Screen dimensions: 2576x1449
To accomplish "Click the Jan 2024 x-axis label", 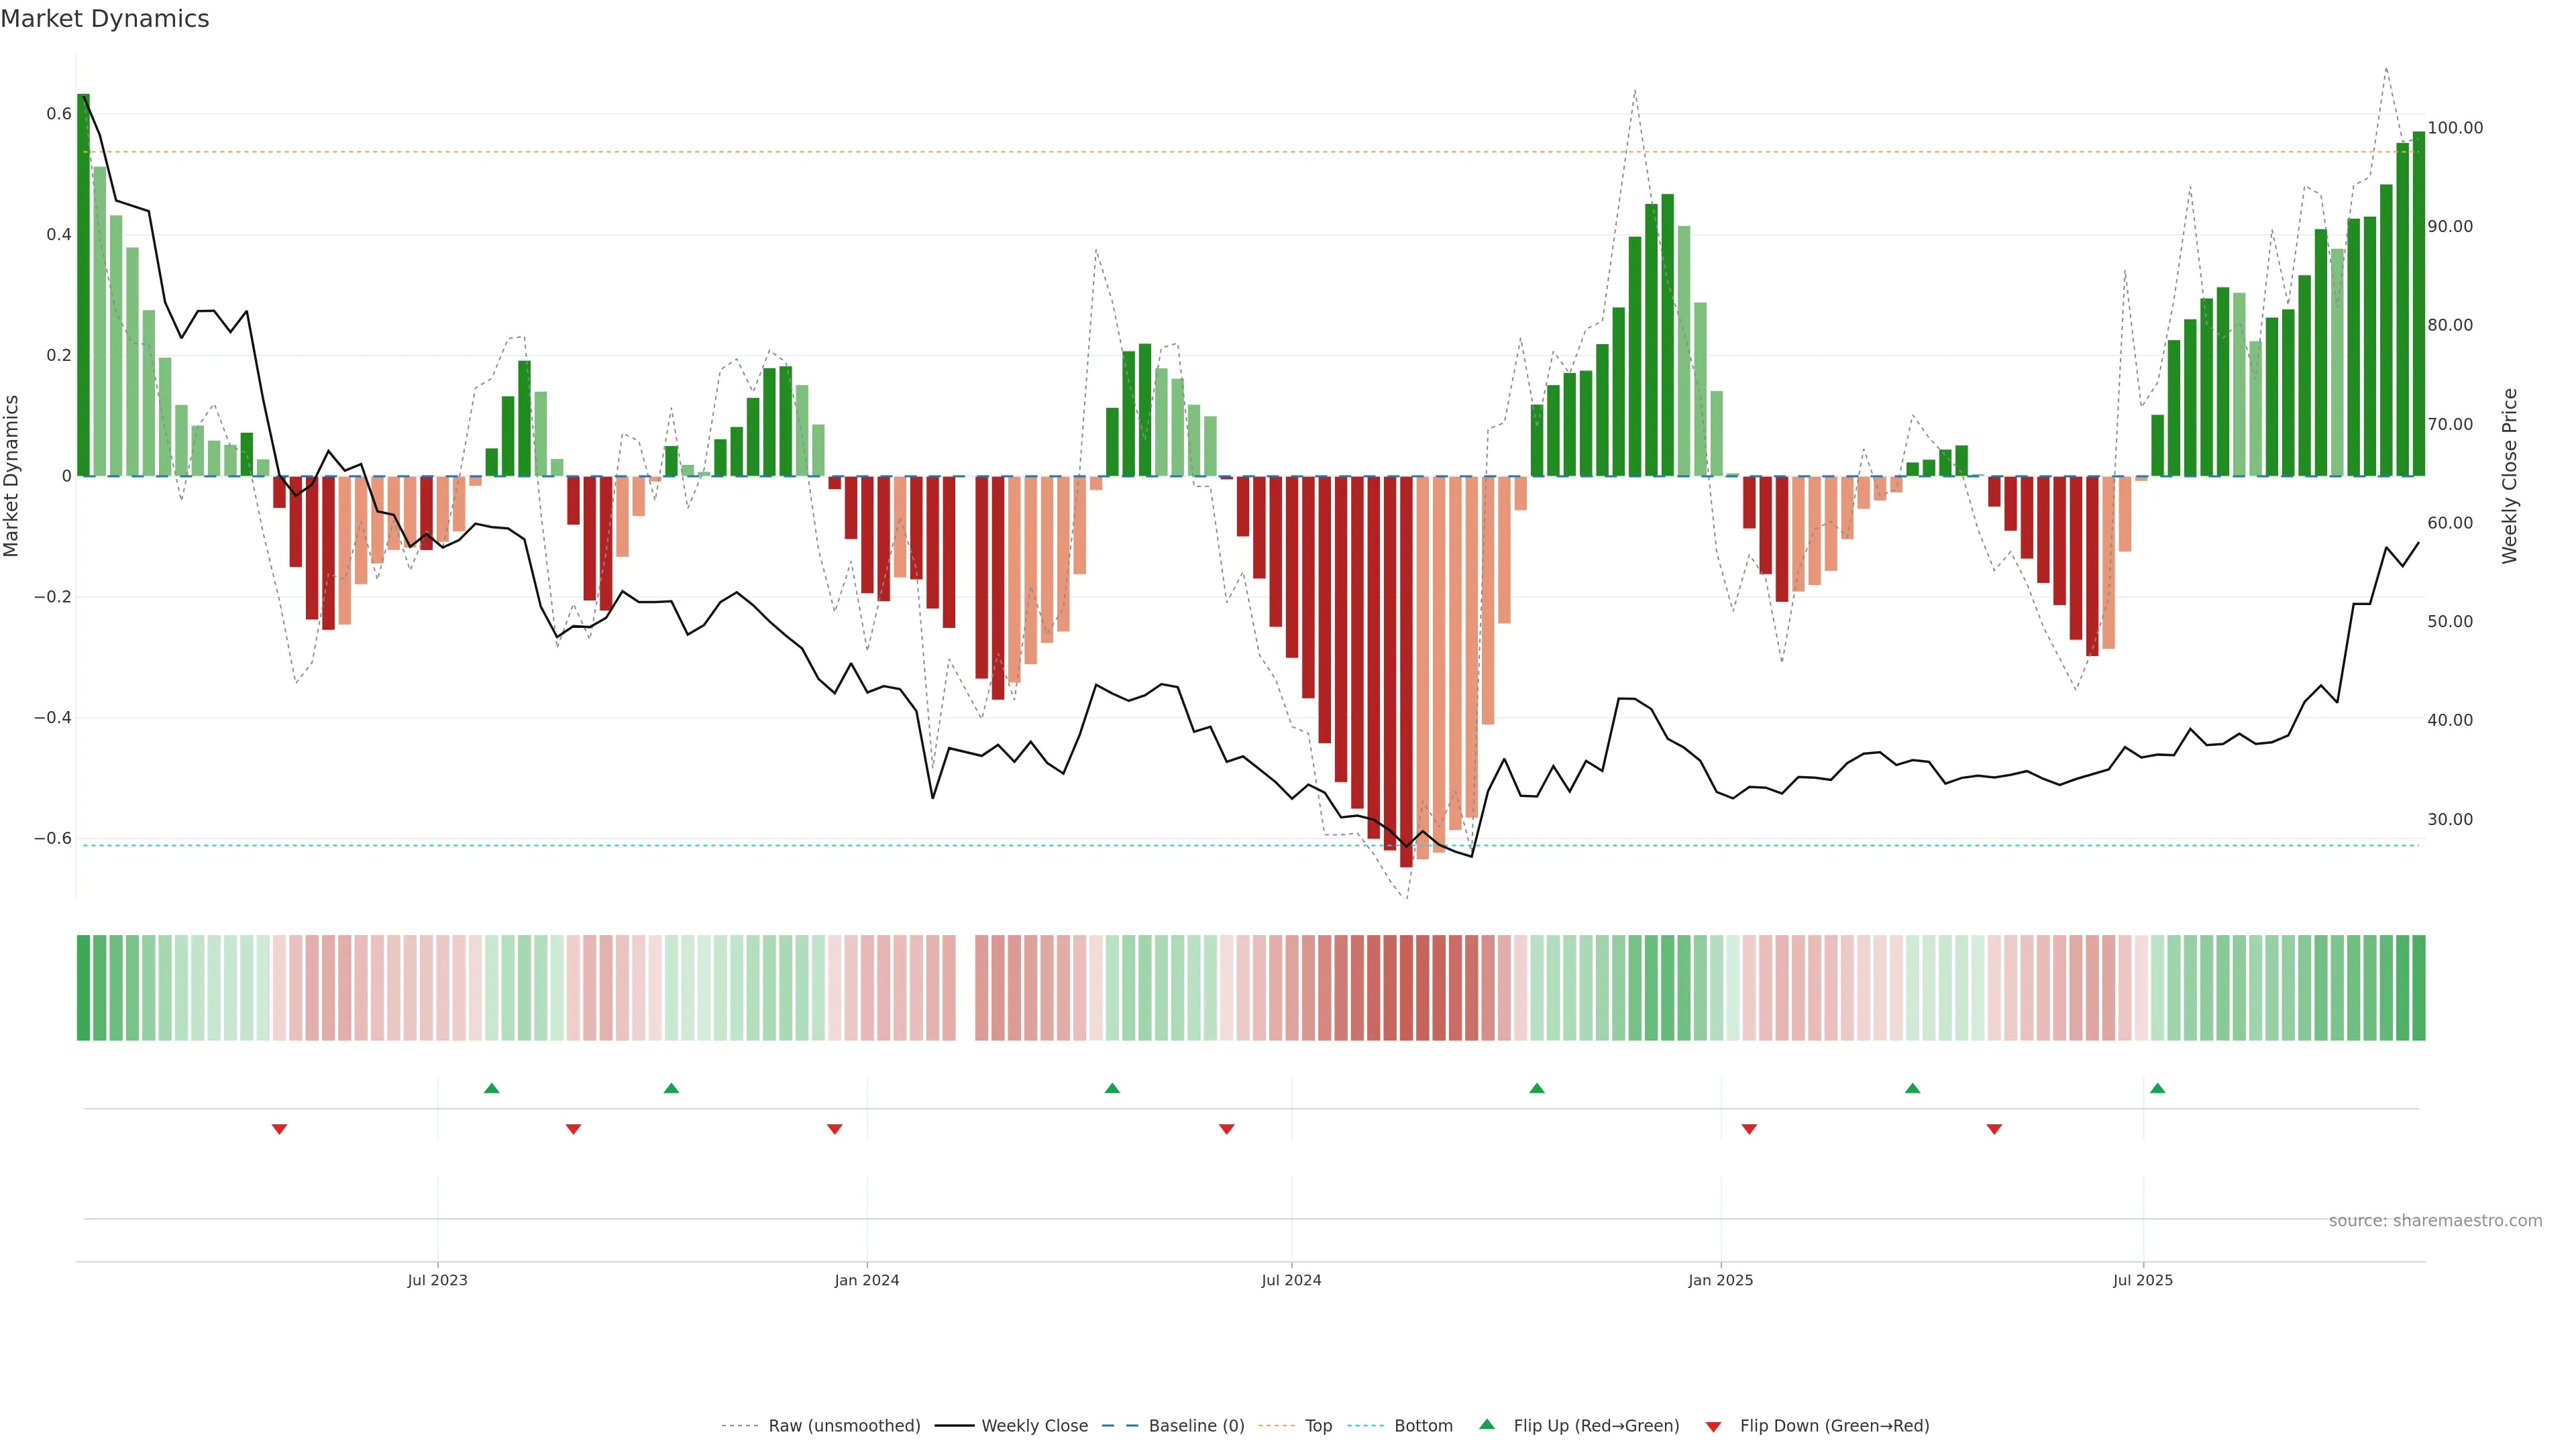I will tap(867, 1280).
